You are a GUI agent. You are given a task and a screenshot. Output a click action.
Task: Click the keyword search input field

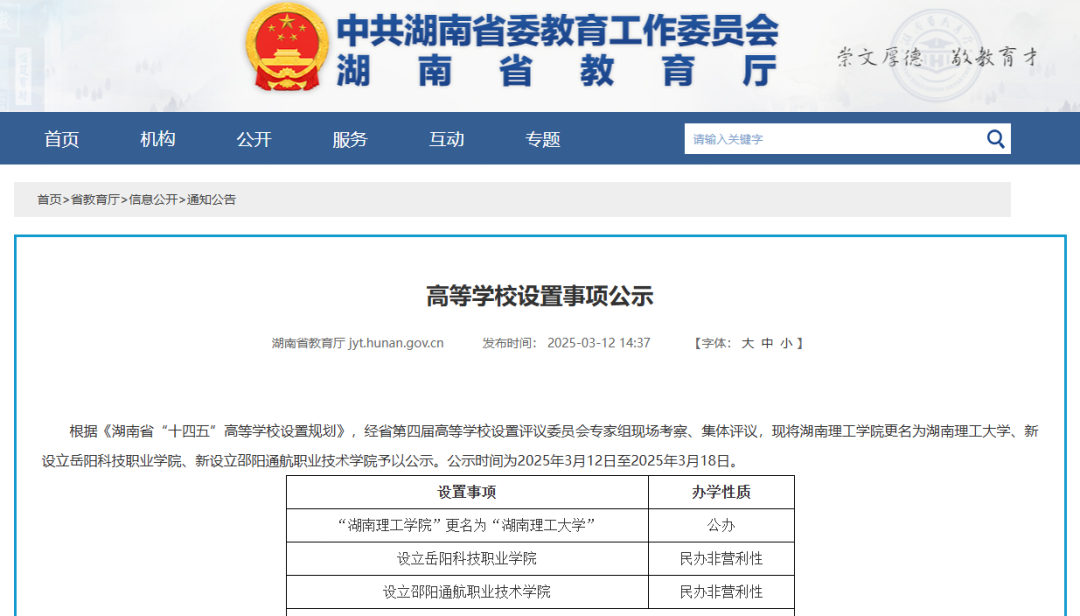[830, 139]
